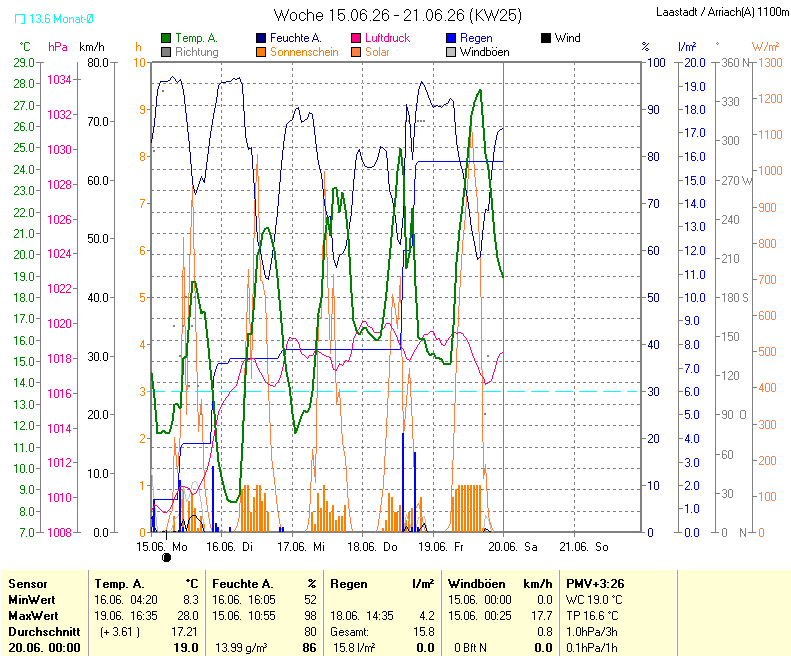Click the pink Luftdruck legend swatch

pos(356,38)
